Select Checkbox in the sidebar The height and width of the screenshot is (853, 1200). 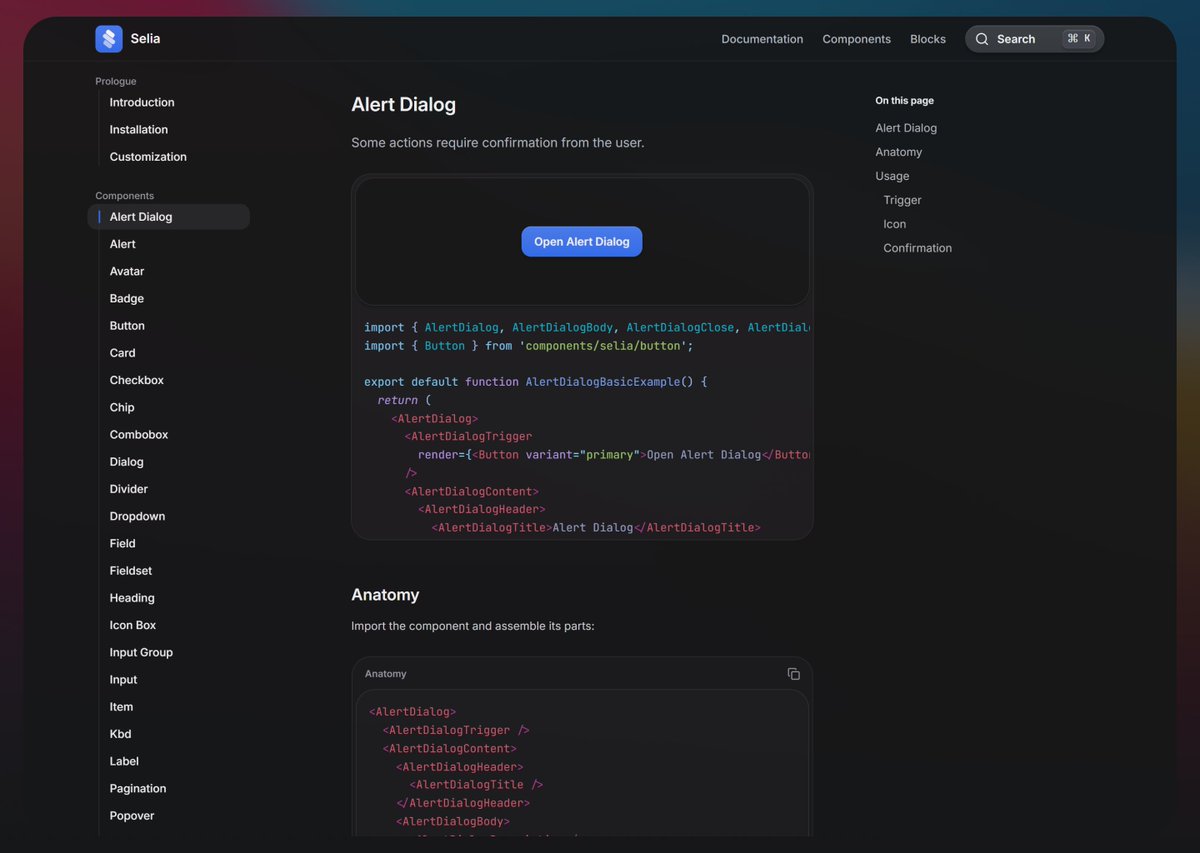(137, 380)
